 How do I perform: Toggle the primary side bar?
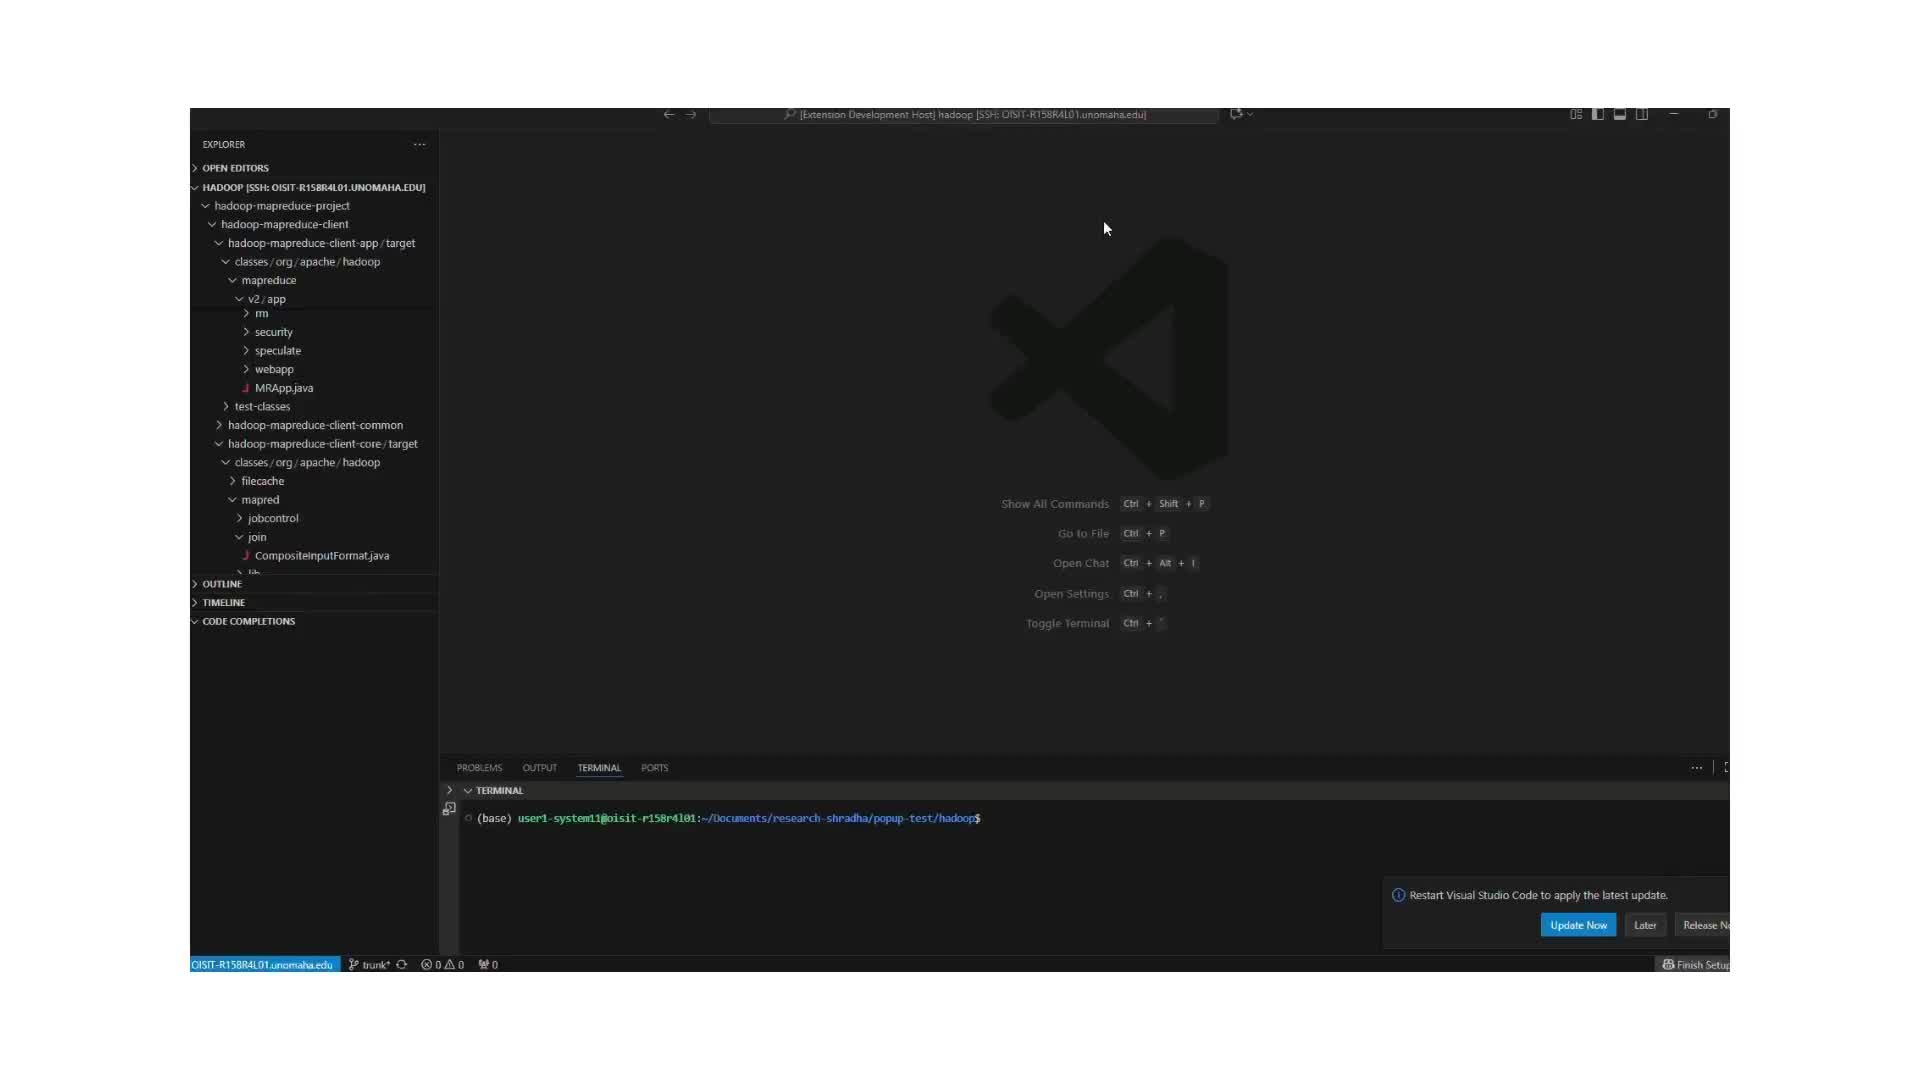[1598, 114]
